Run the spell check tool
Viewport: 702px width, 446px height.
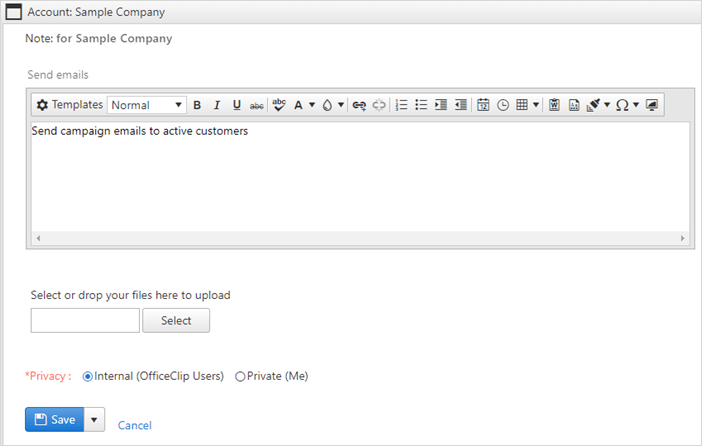click(279, 105)
